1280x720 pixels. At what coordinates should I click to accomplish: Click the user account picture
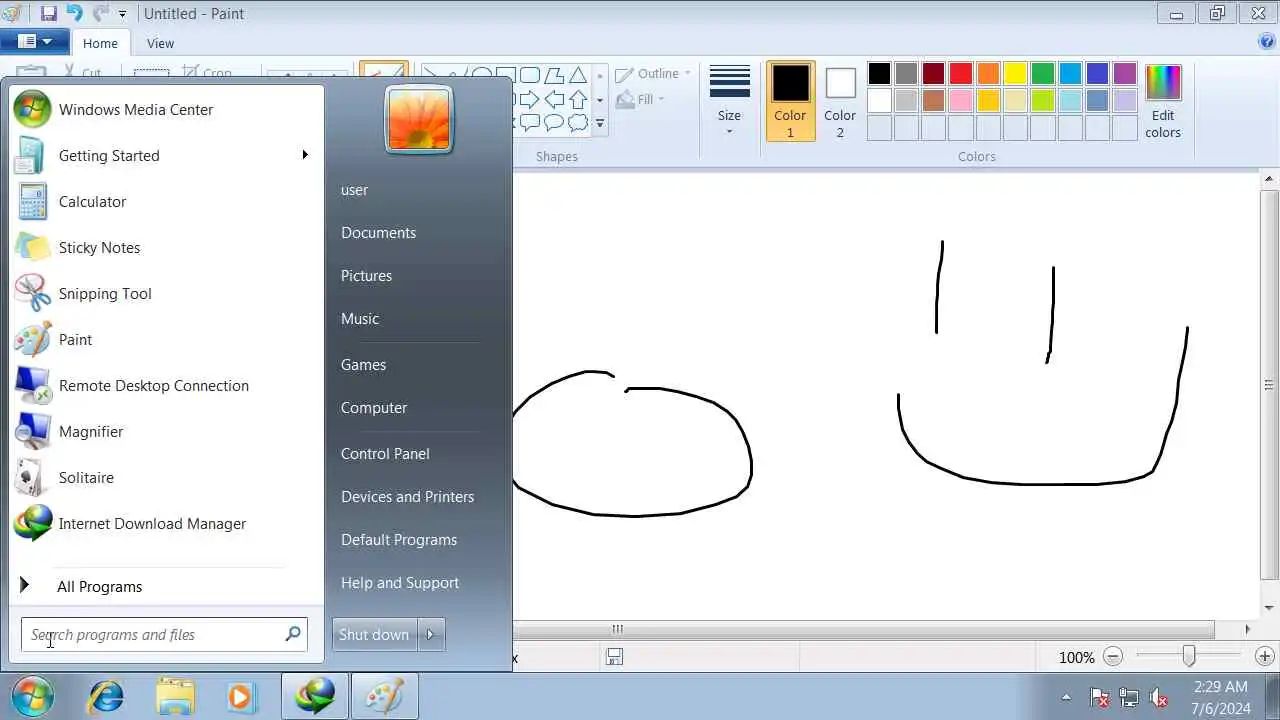click(419, 120)
